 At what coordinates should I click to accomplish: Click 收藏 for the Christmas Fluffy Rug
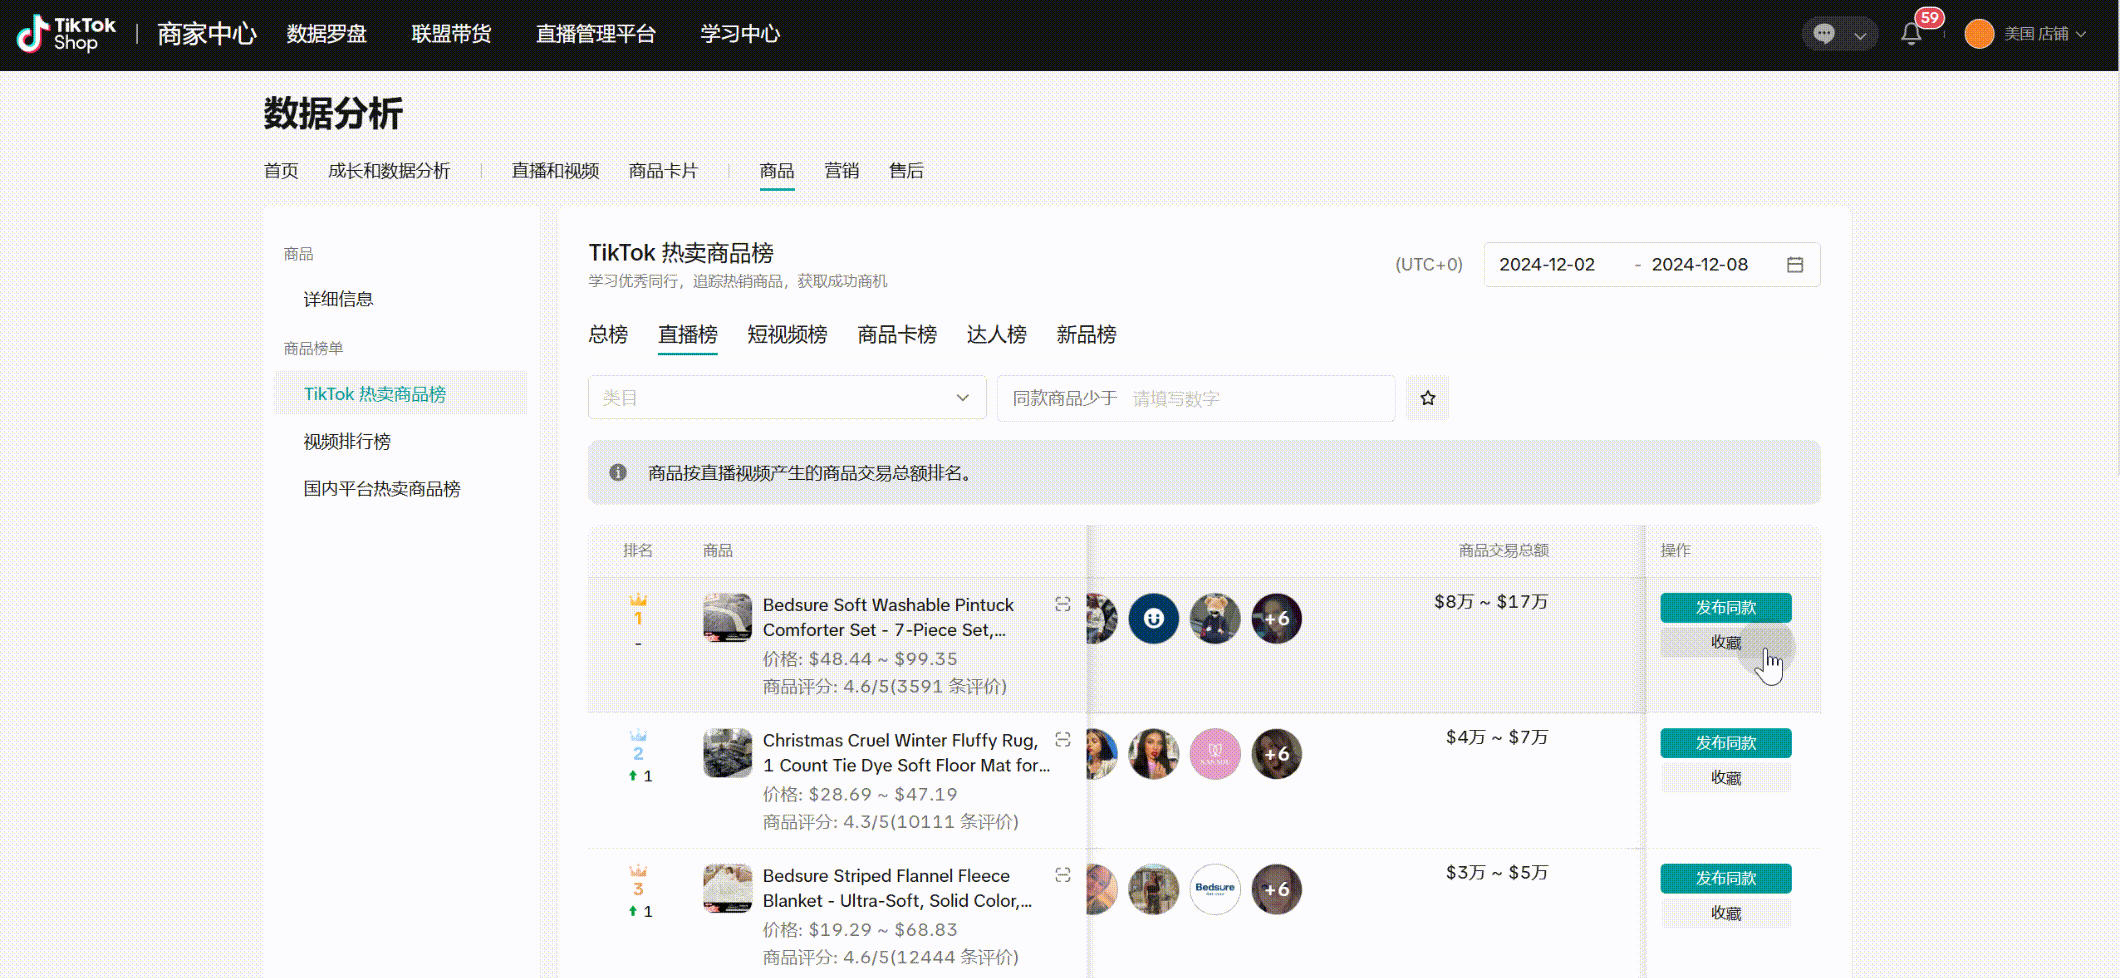click(1725, 778)
